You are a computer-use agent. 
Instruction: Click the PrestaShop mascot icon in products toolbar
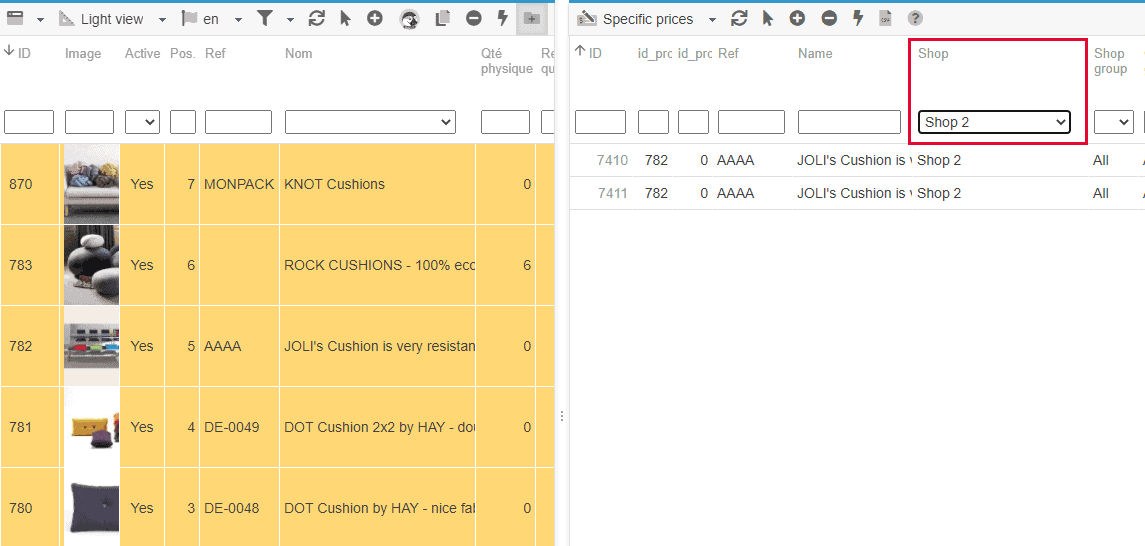pyautogui.click(x=409, y=19)
